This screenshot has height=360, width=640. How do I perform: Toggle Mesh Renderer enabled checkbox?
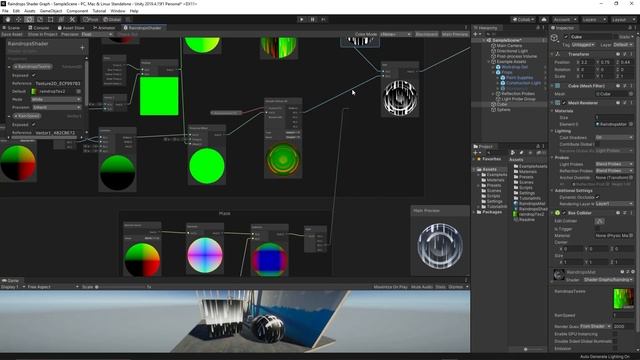click(x=564, y=103)
